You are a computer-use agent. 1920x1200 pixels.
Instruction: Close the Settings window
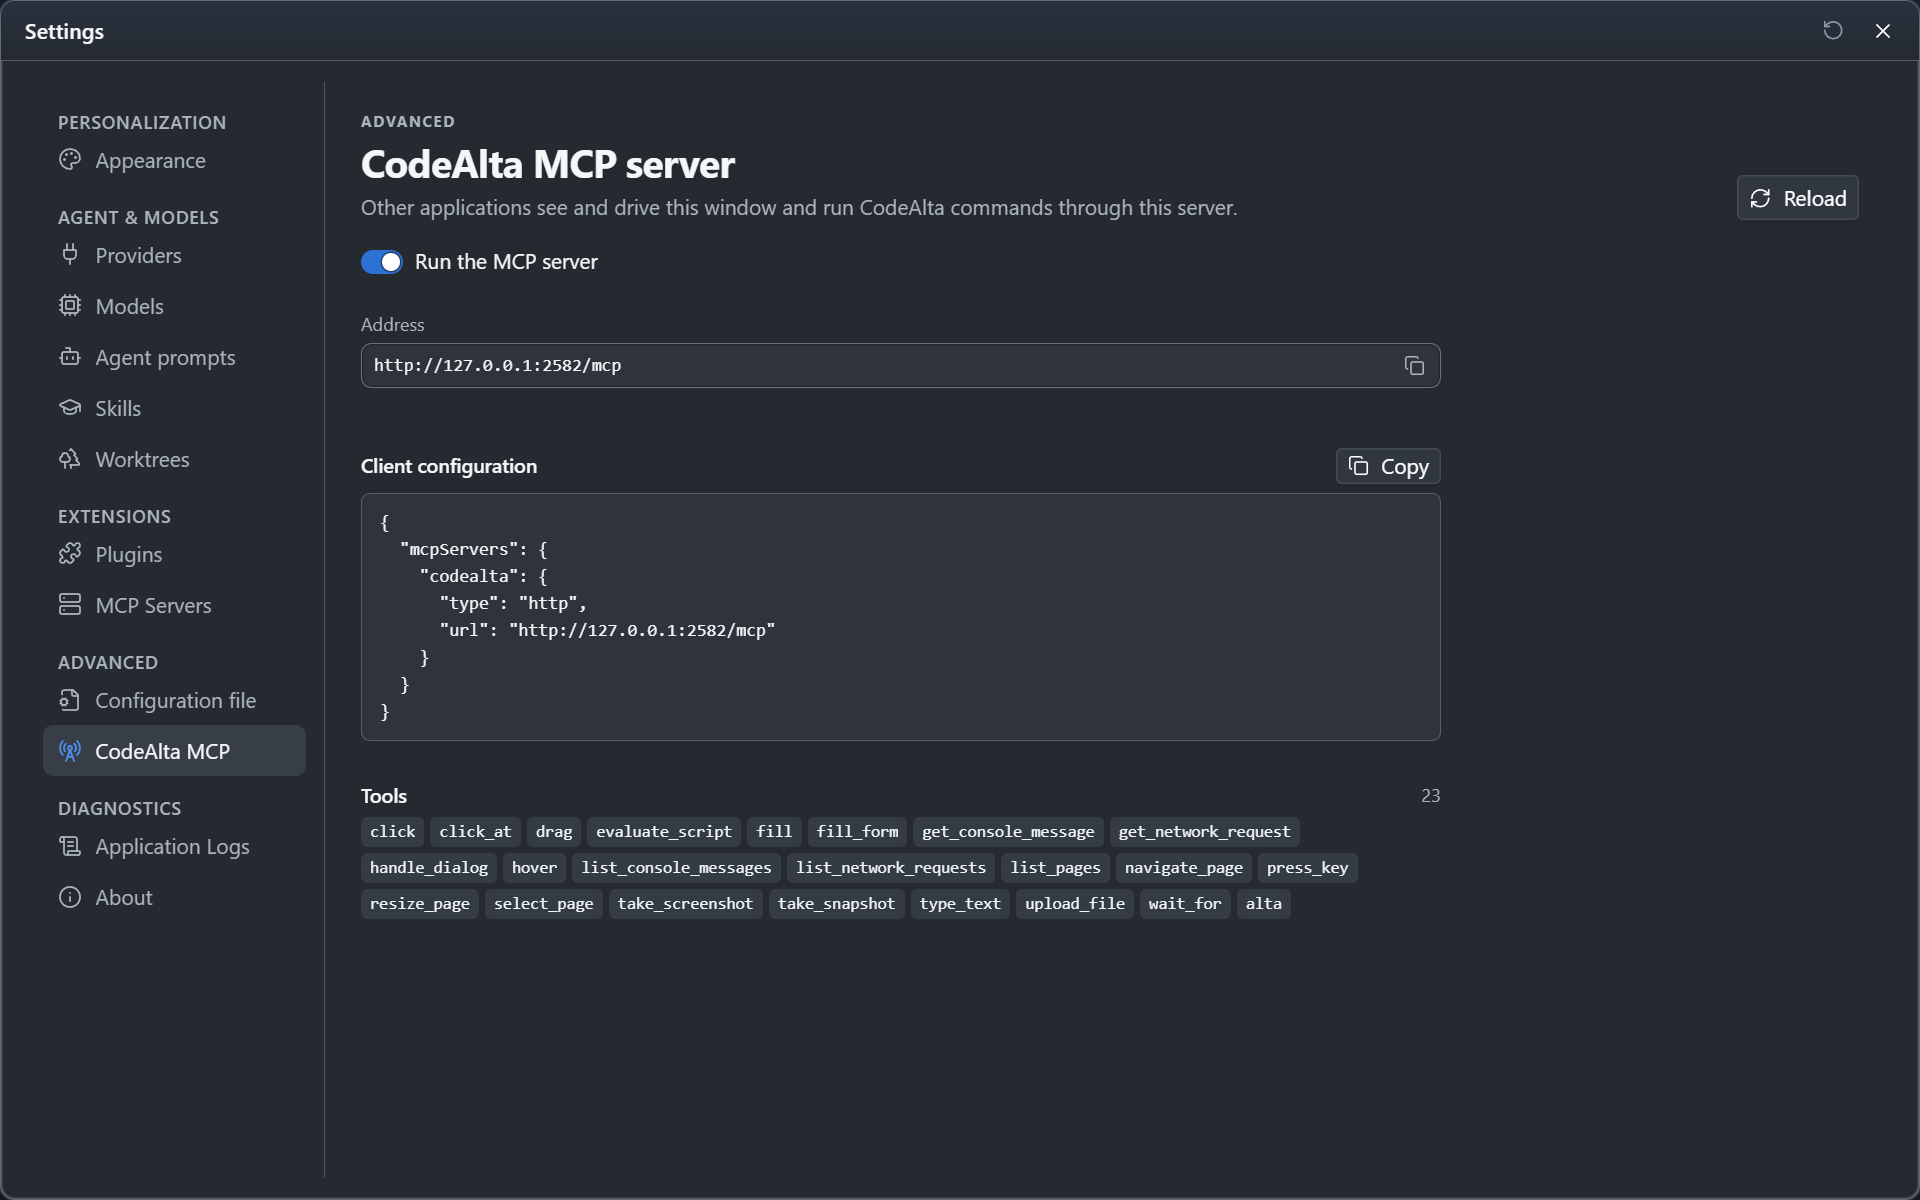pos(1883,31)
